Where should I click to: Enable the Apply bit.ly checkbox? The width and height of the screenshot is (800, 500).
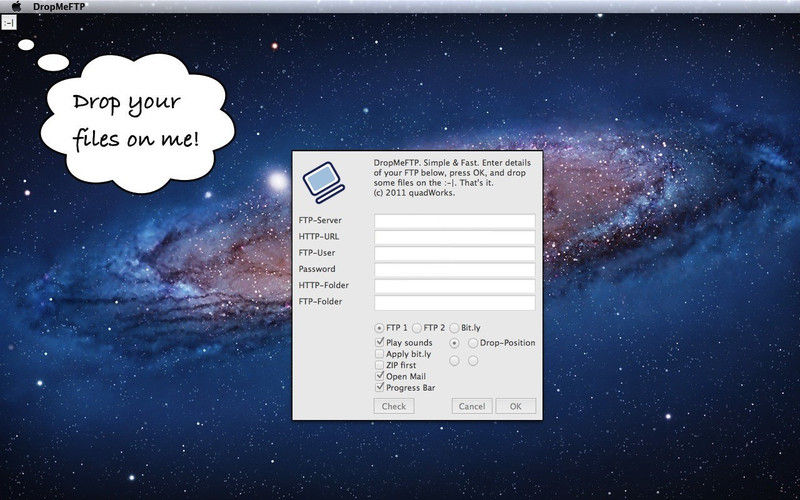pyautogui.click(x=380, y=354)
